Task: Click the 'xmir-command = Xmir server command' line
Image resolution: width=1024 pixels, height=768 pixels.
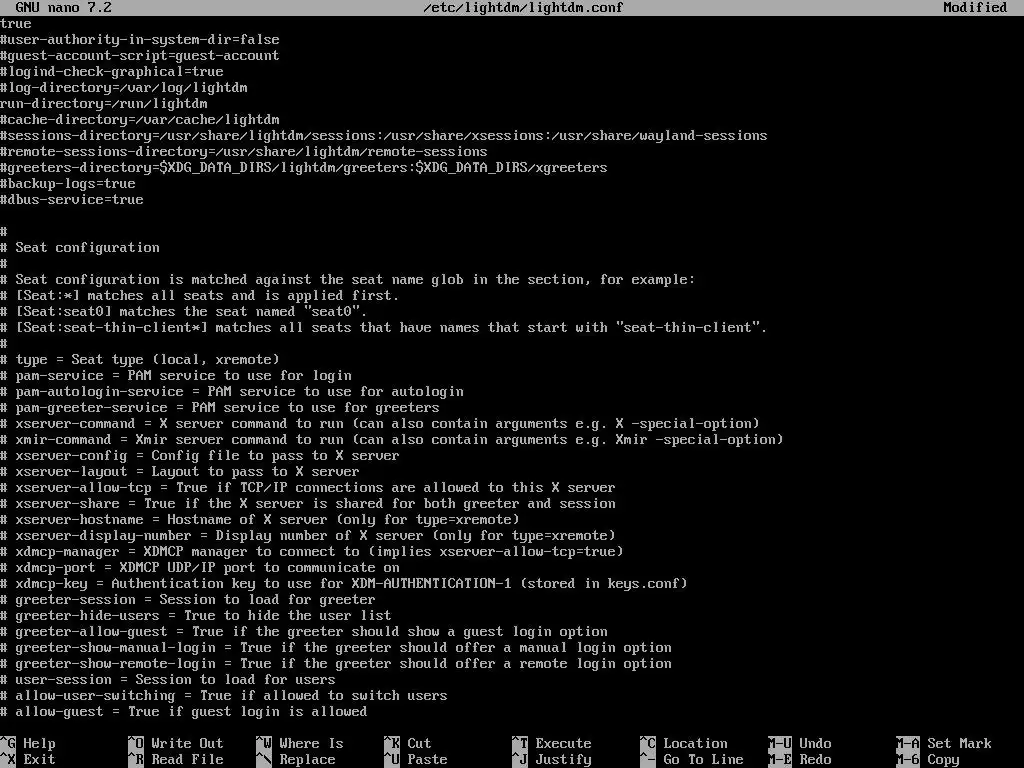Action: pos(392,440)
